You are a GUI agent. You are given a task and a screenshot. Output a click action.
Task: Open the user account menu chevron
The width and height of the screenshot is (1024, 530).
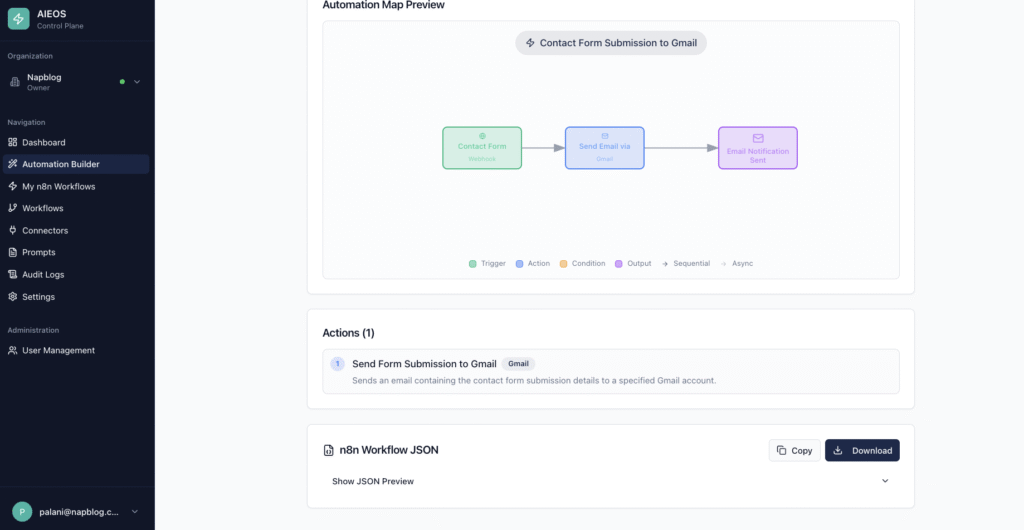(x=135, y=512)
